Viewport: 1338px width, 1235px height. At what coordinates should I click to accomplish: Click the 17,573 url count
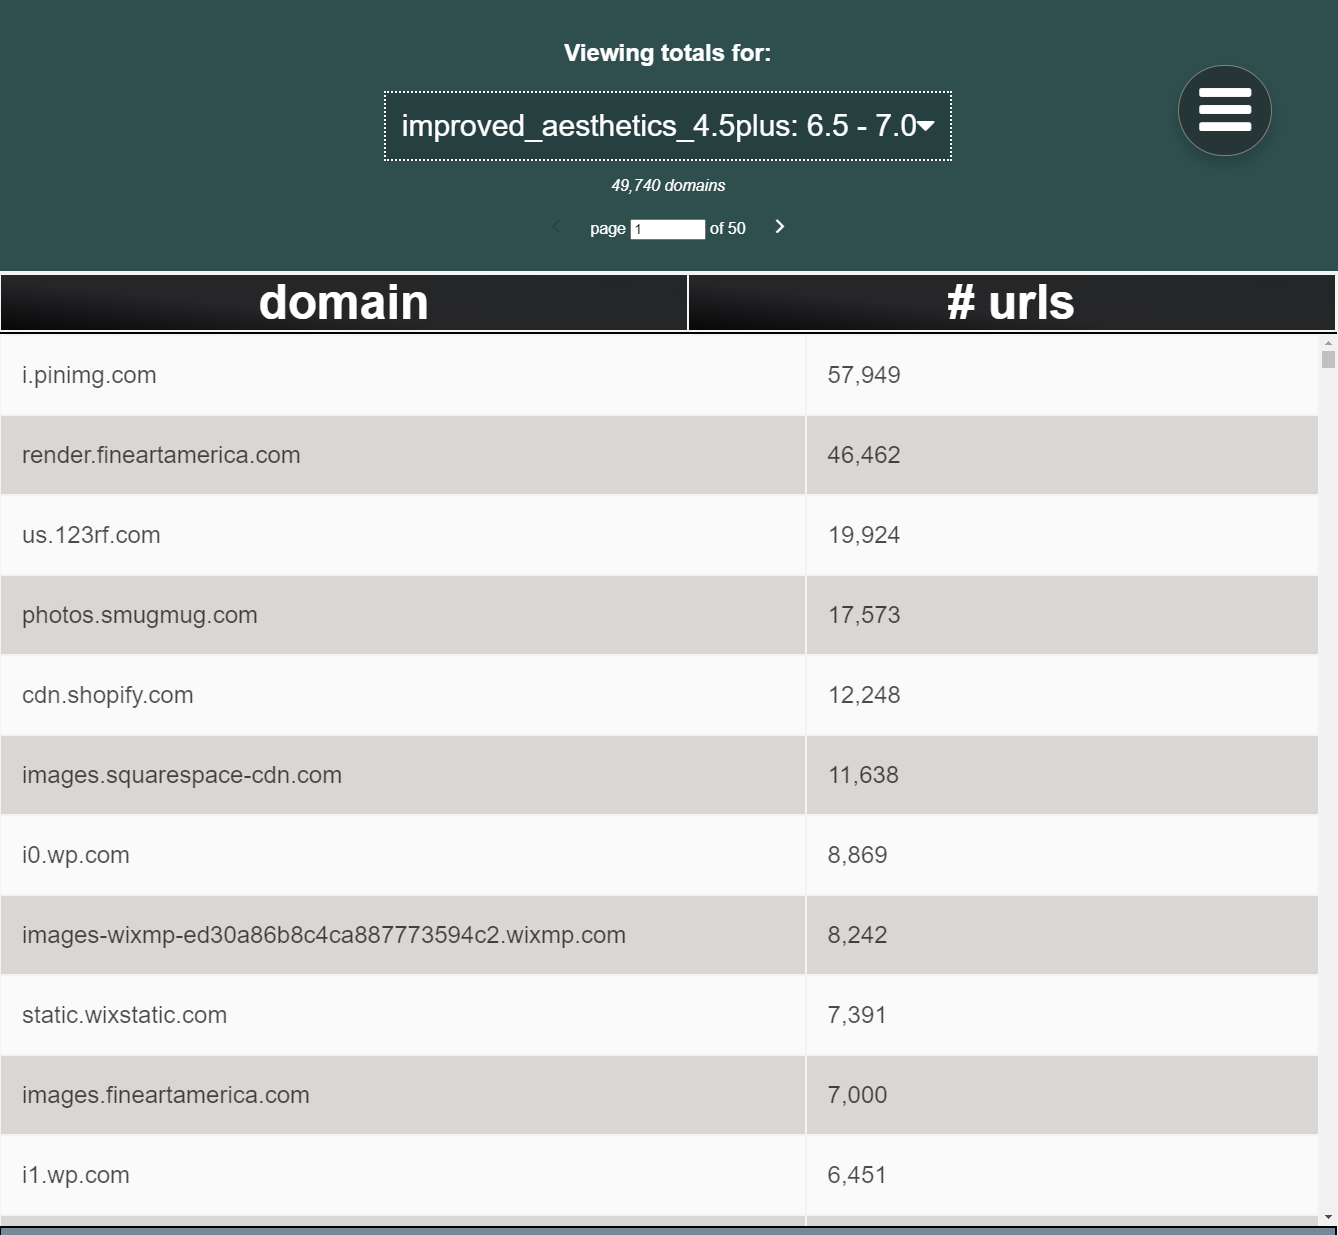click(x=864, y=615)
